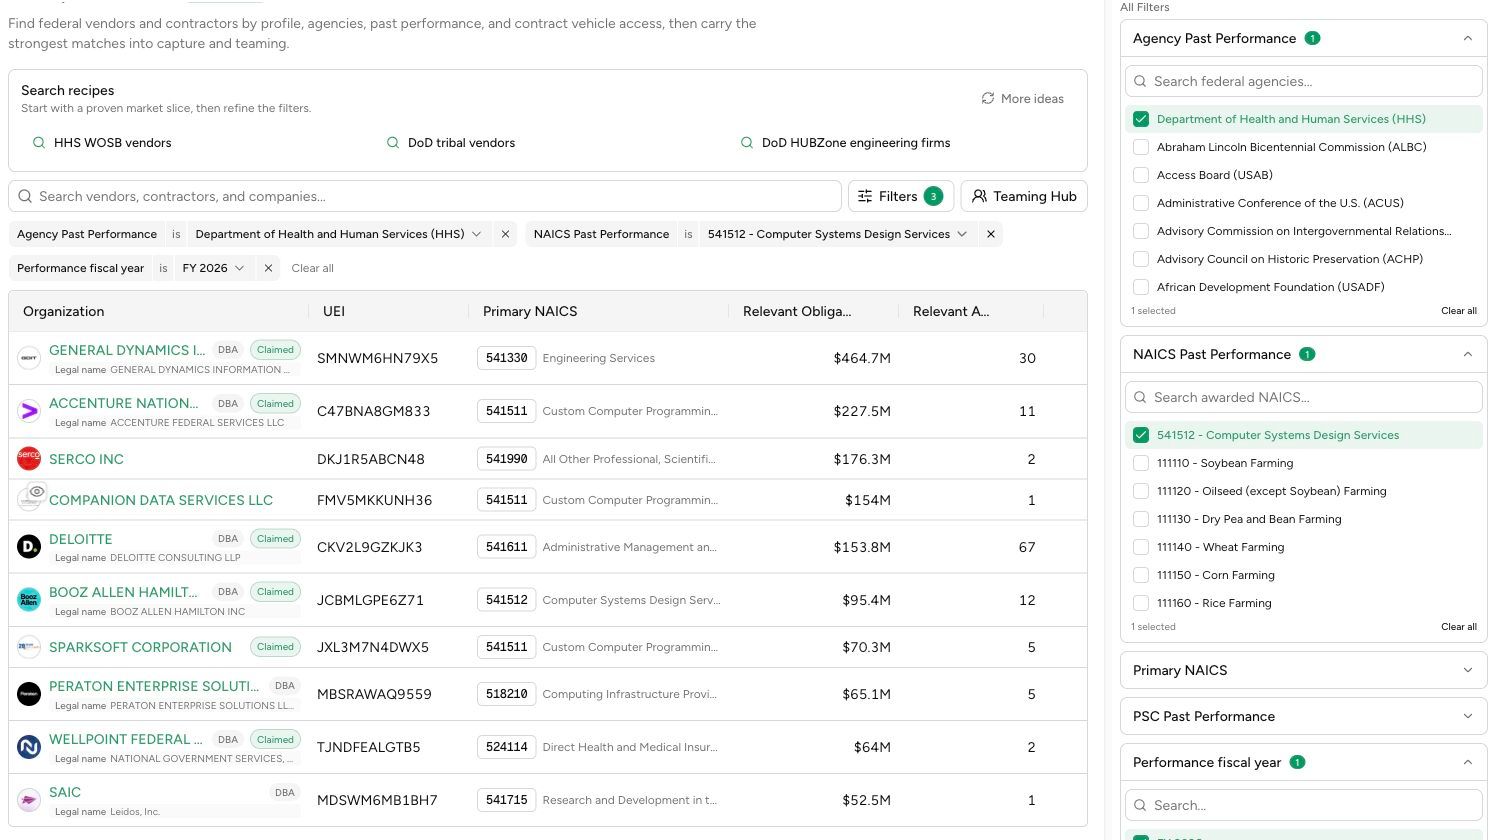
Task: Click the General Dynamics company logo
Action: pos(29,358)
